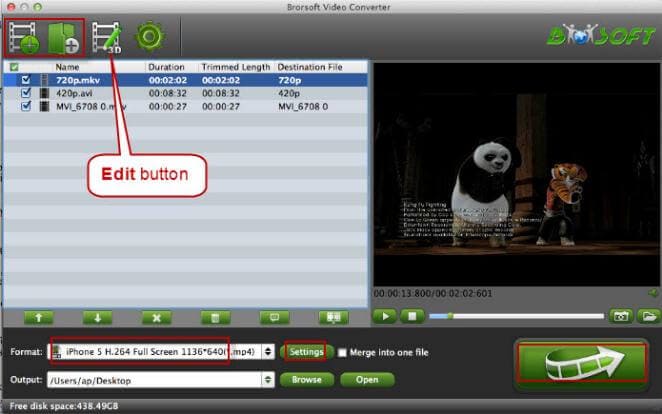Click trimmed length 00:00:27 cell

(221, 107)
